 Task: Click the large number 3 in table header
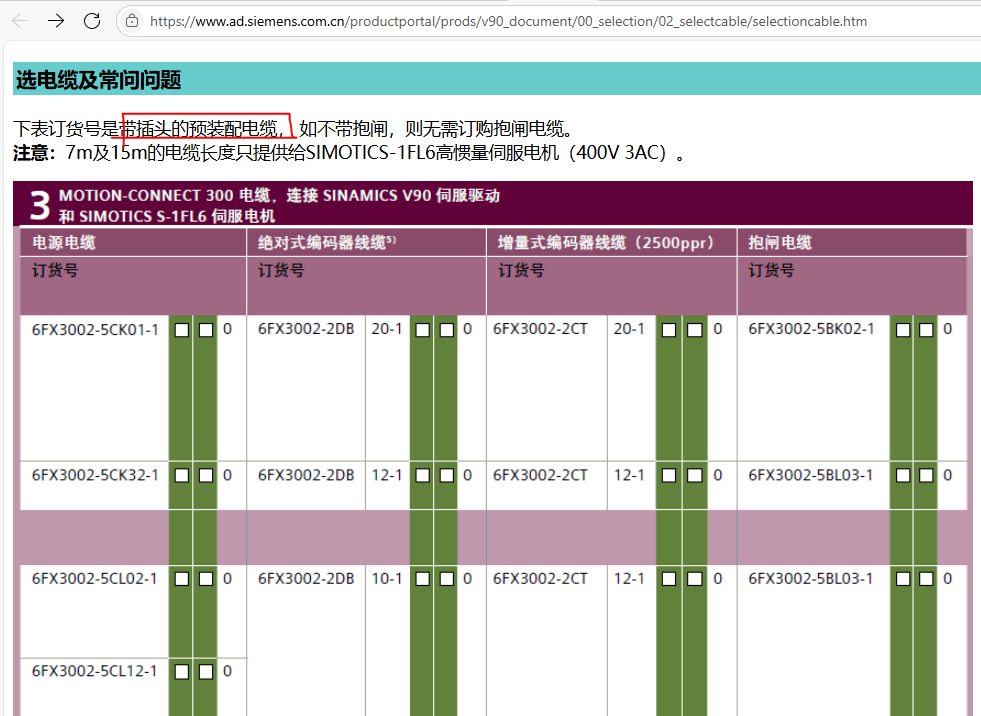[40, 206]
